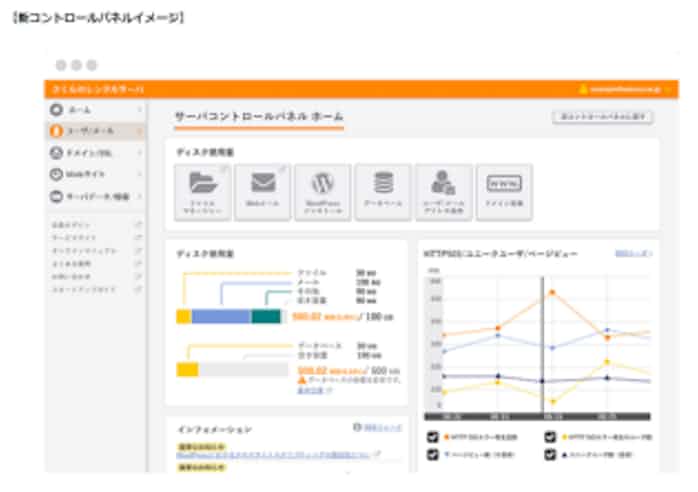Open the File Manager folder icon
This screenshot has width=698, height=492.
(202, 187)
